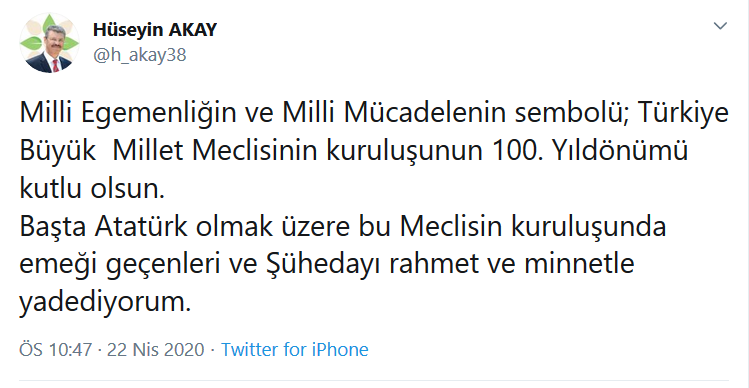Click the word Atatürk in the tweet
The image size is (749, 388).
pyautogui.click(x=141, y=226)
